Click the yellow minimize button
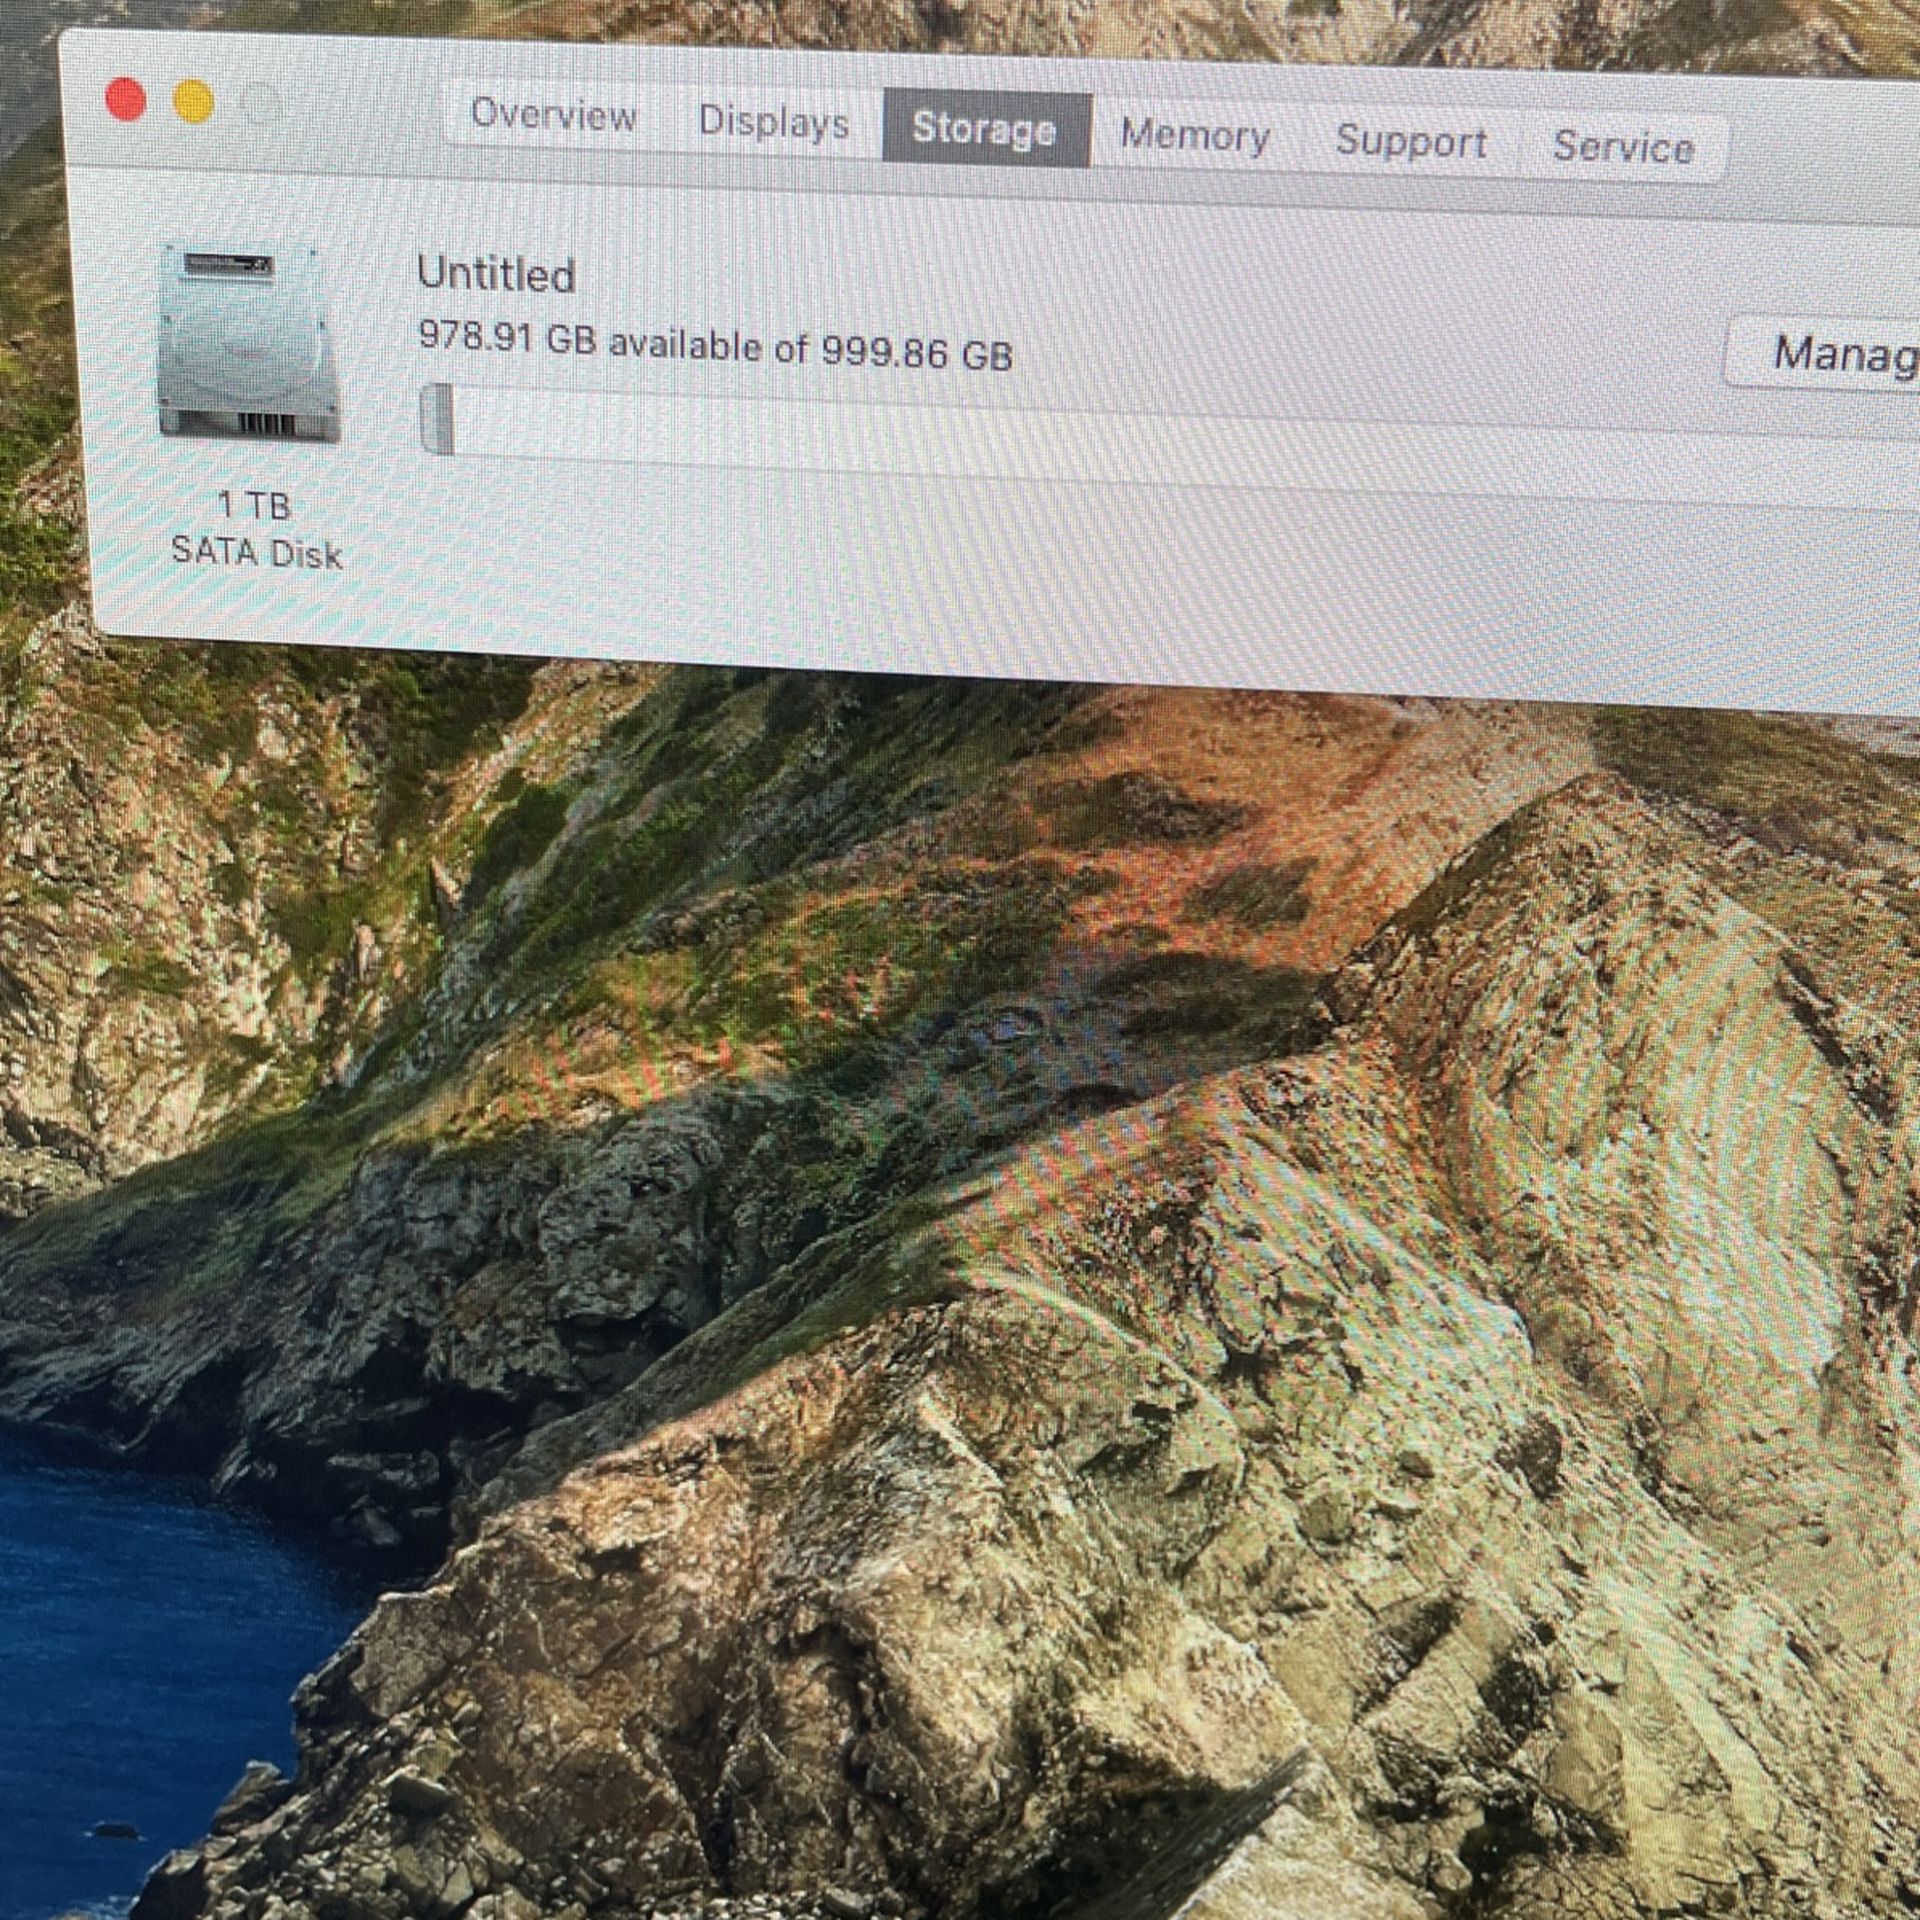This screenshot has width=1920, height=1920. [x=194, y=103]
